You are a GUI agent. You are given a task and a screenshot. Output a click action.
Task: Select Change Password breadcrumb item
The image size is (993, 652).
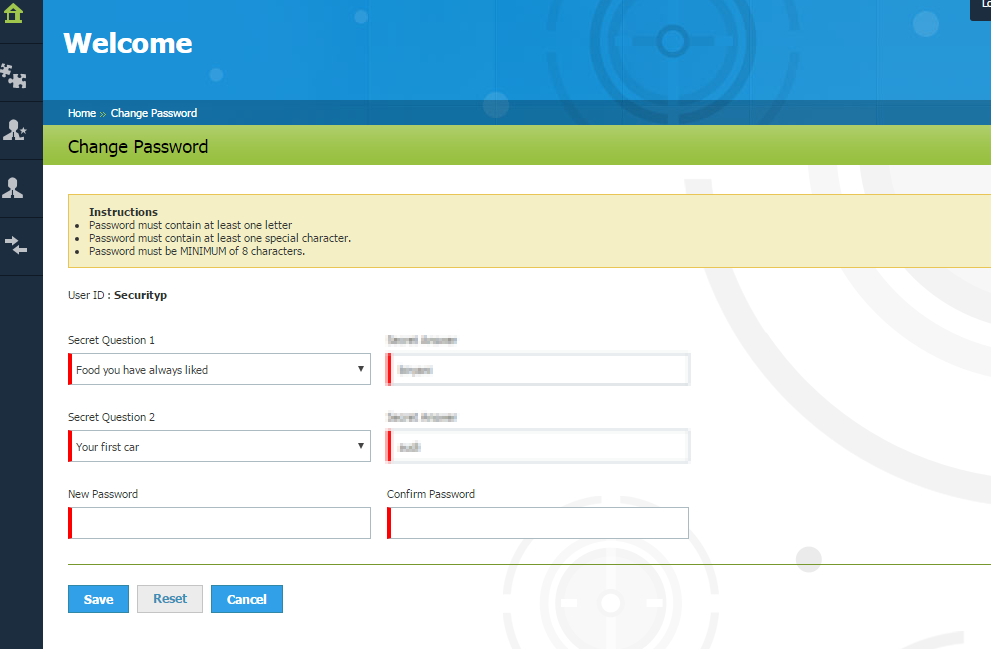154,114
